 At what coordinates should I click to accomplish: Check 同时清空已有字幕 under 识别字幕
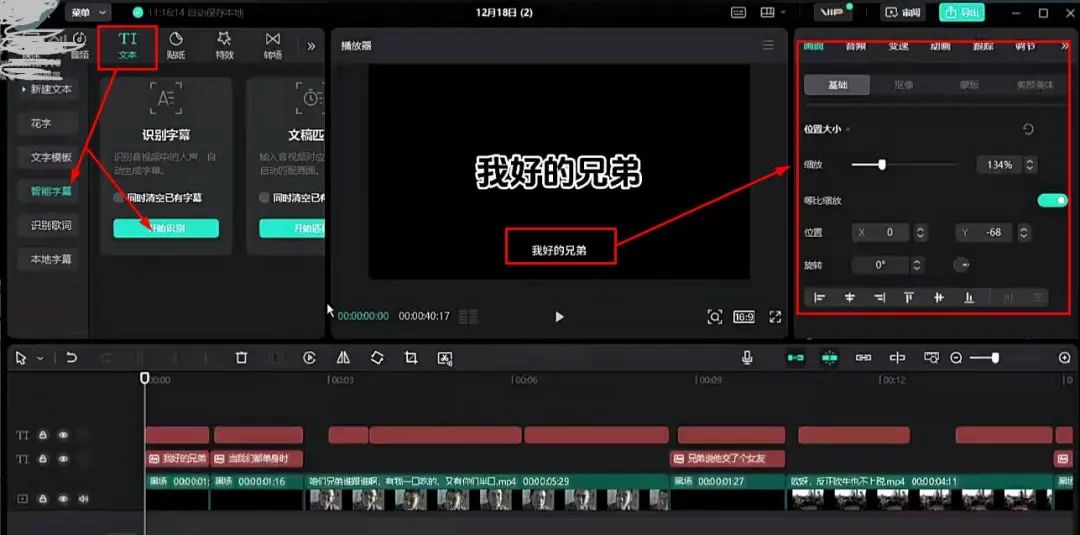(119, 198)
